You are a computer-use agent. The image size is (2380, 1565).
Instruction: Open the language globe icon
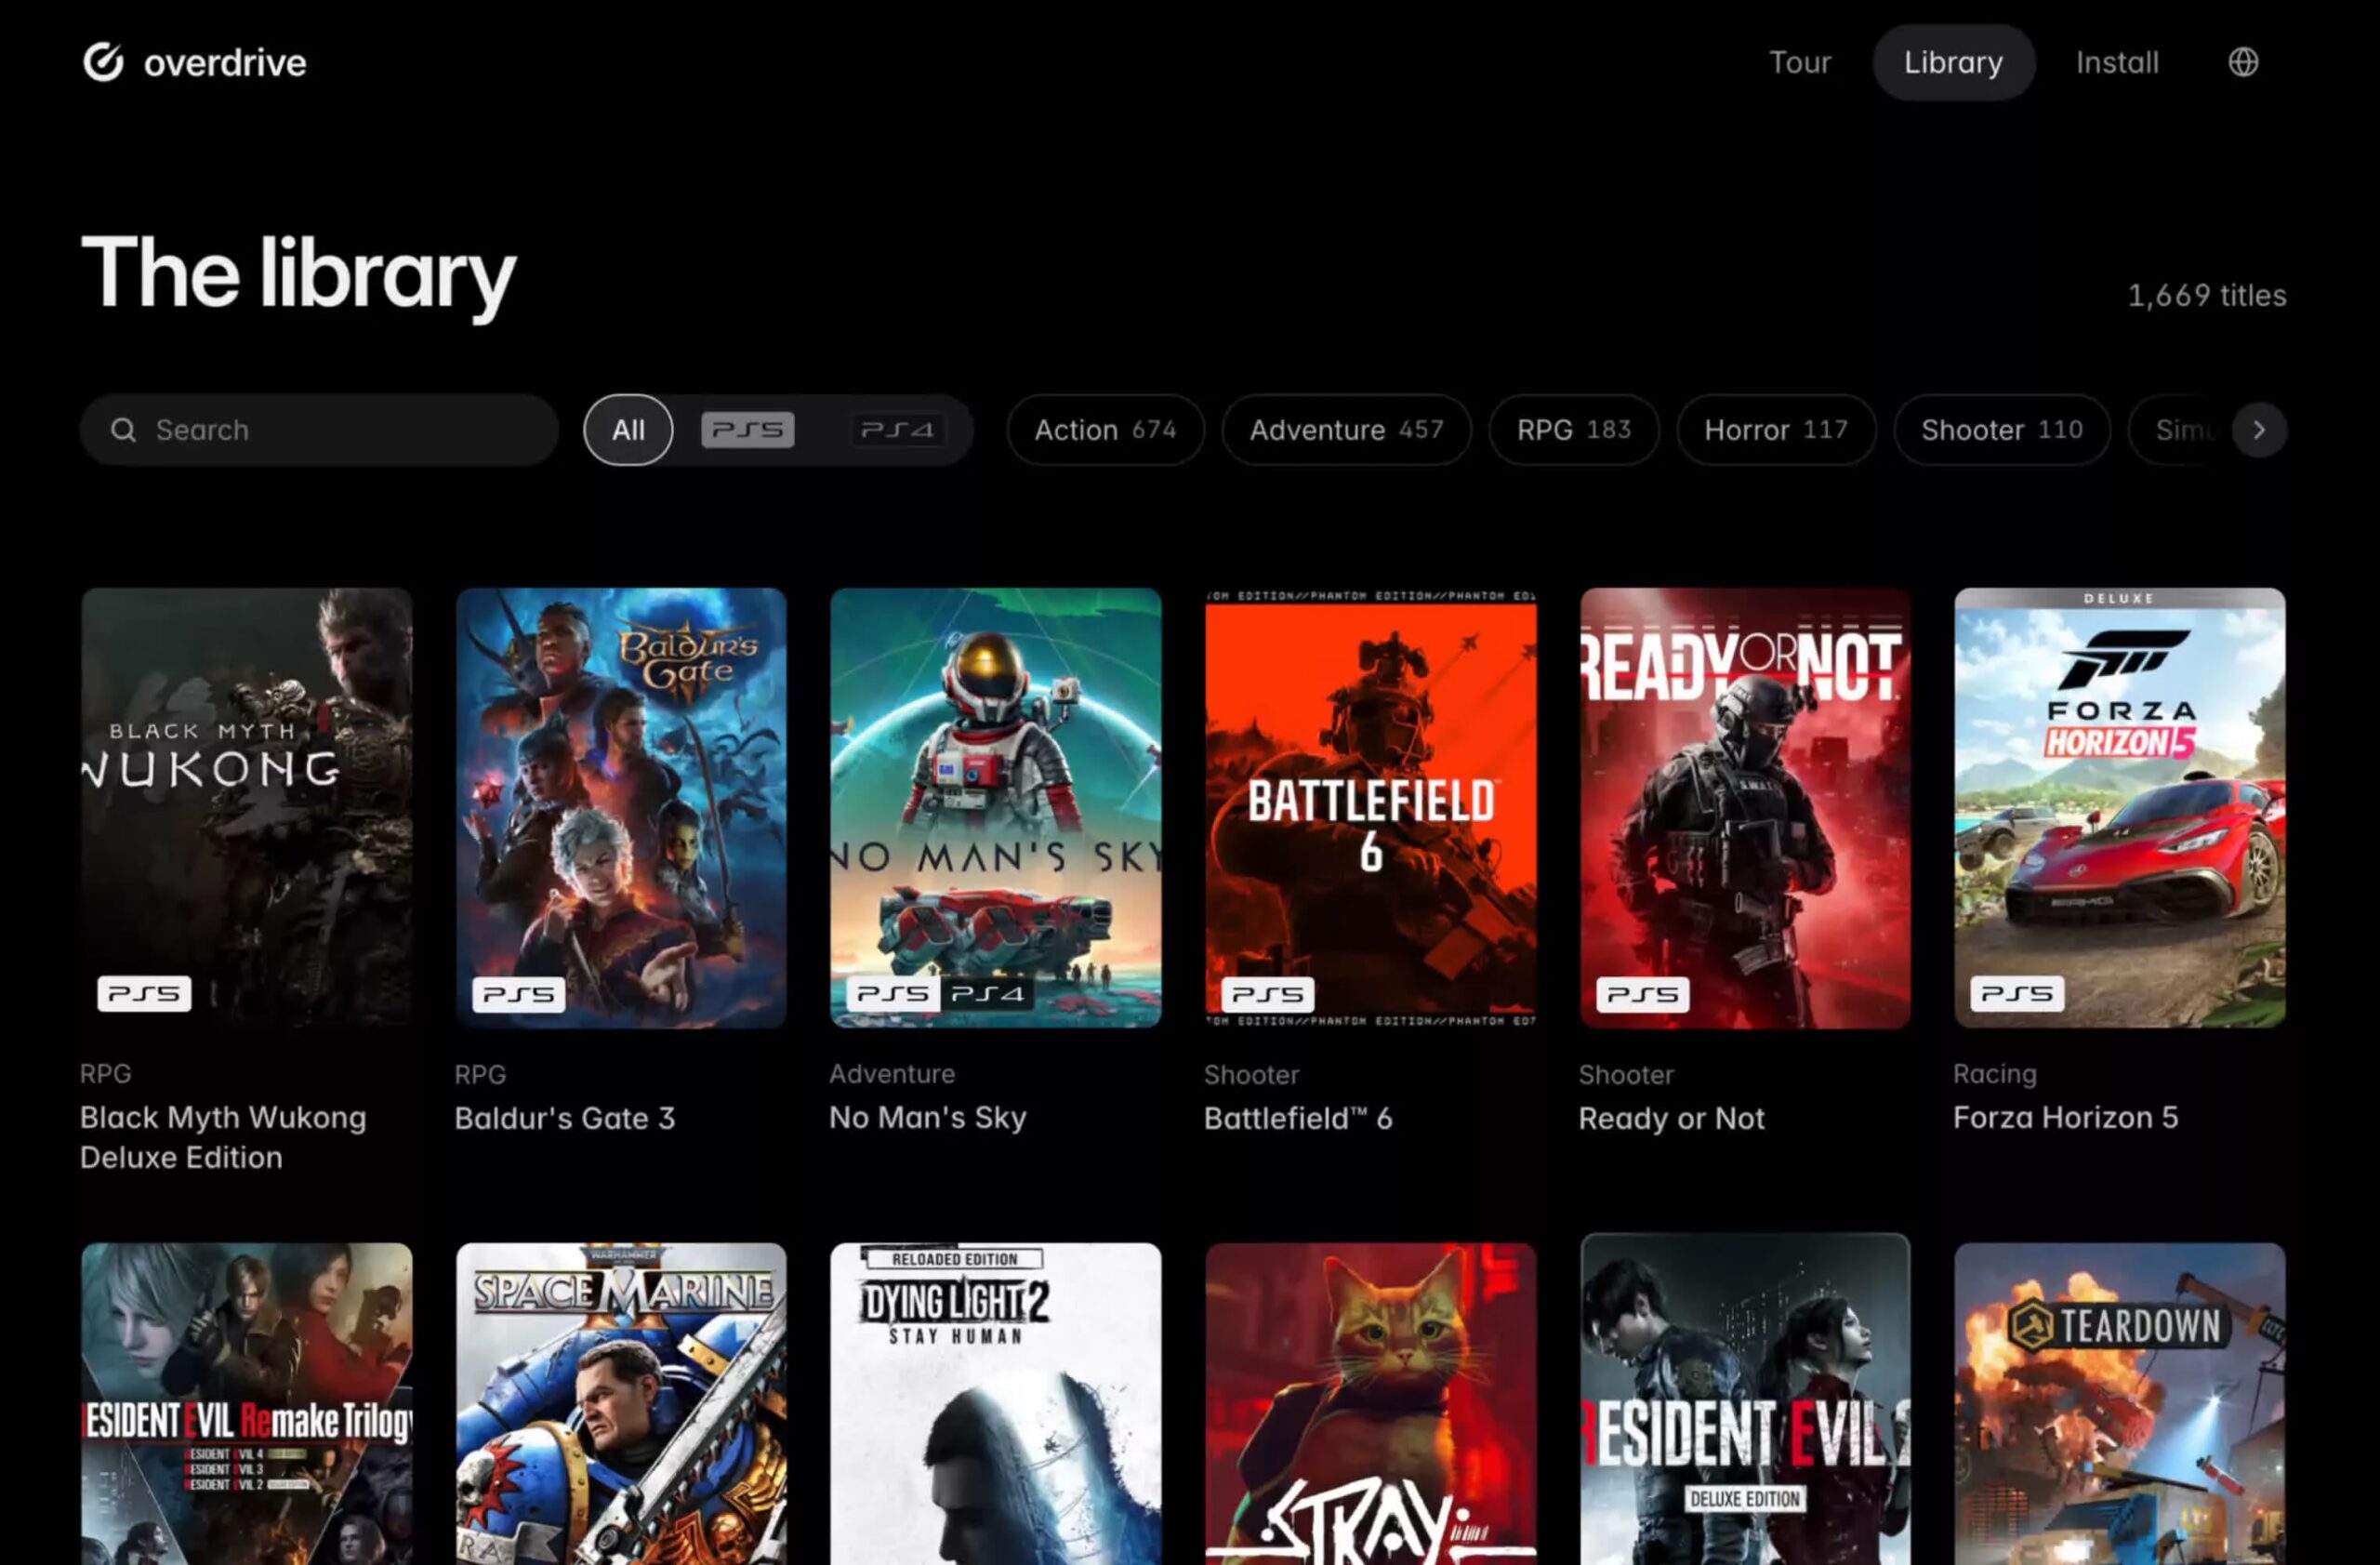(2243, 62)
